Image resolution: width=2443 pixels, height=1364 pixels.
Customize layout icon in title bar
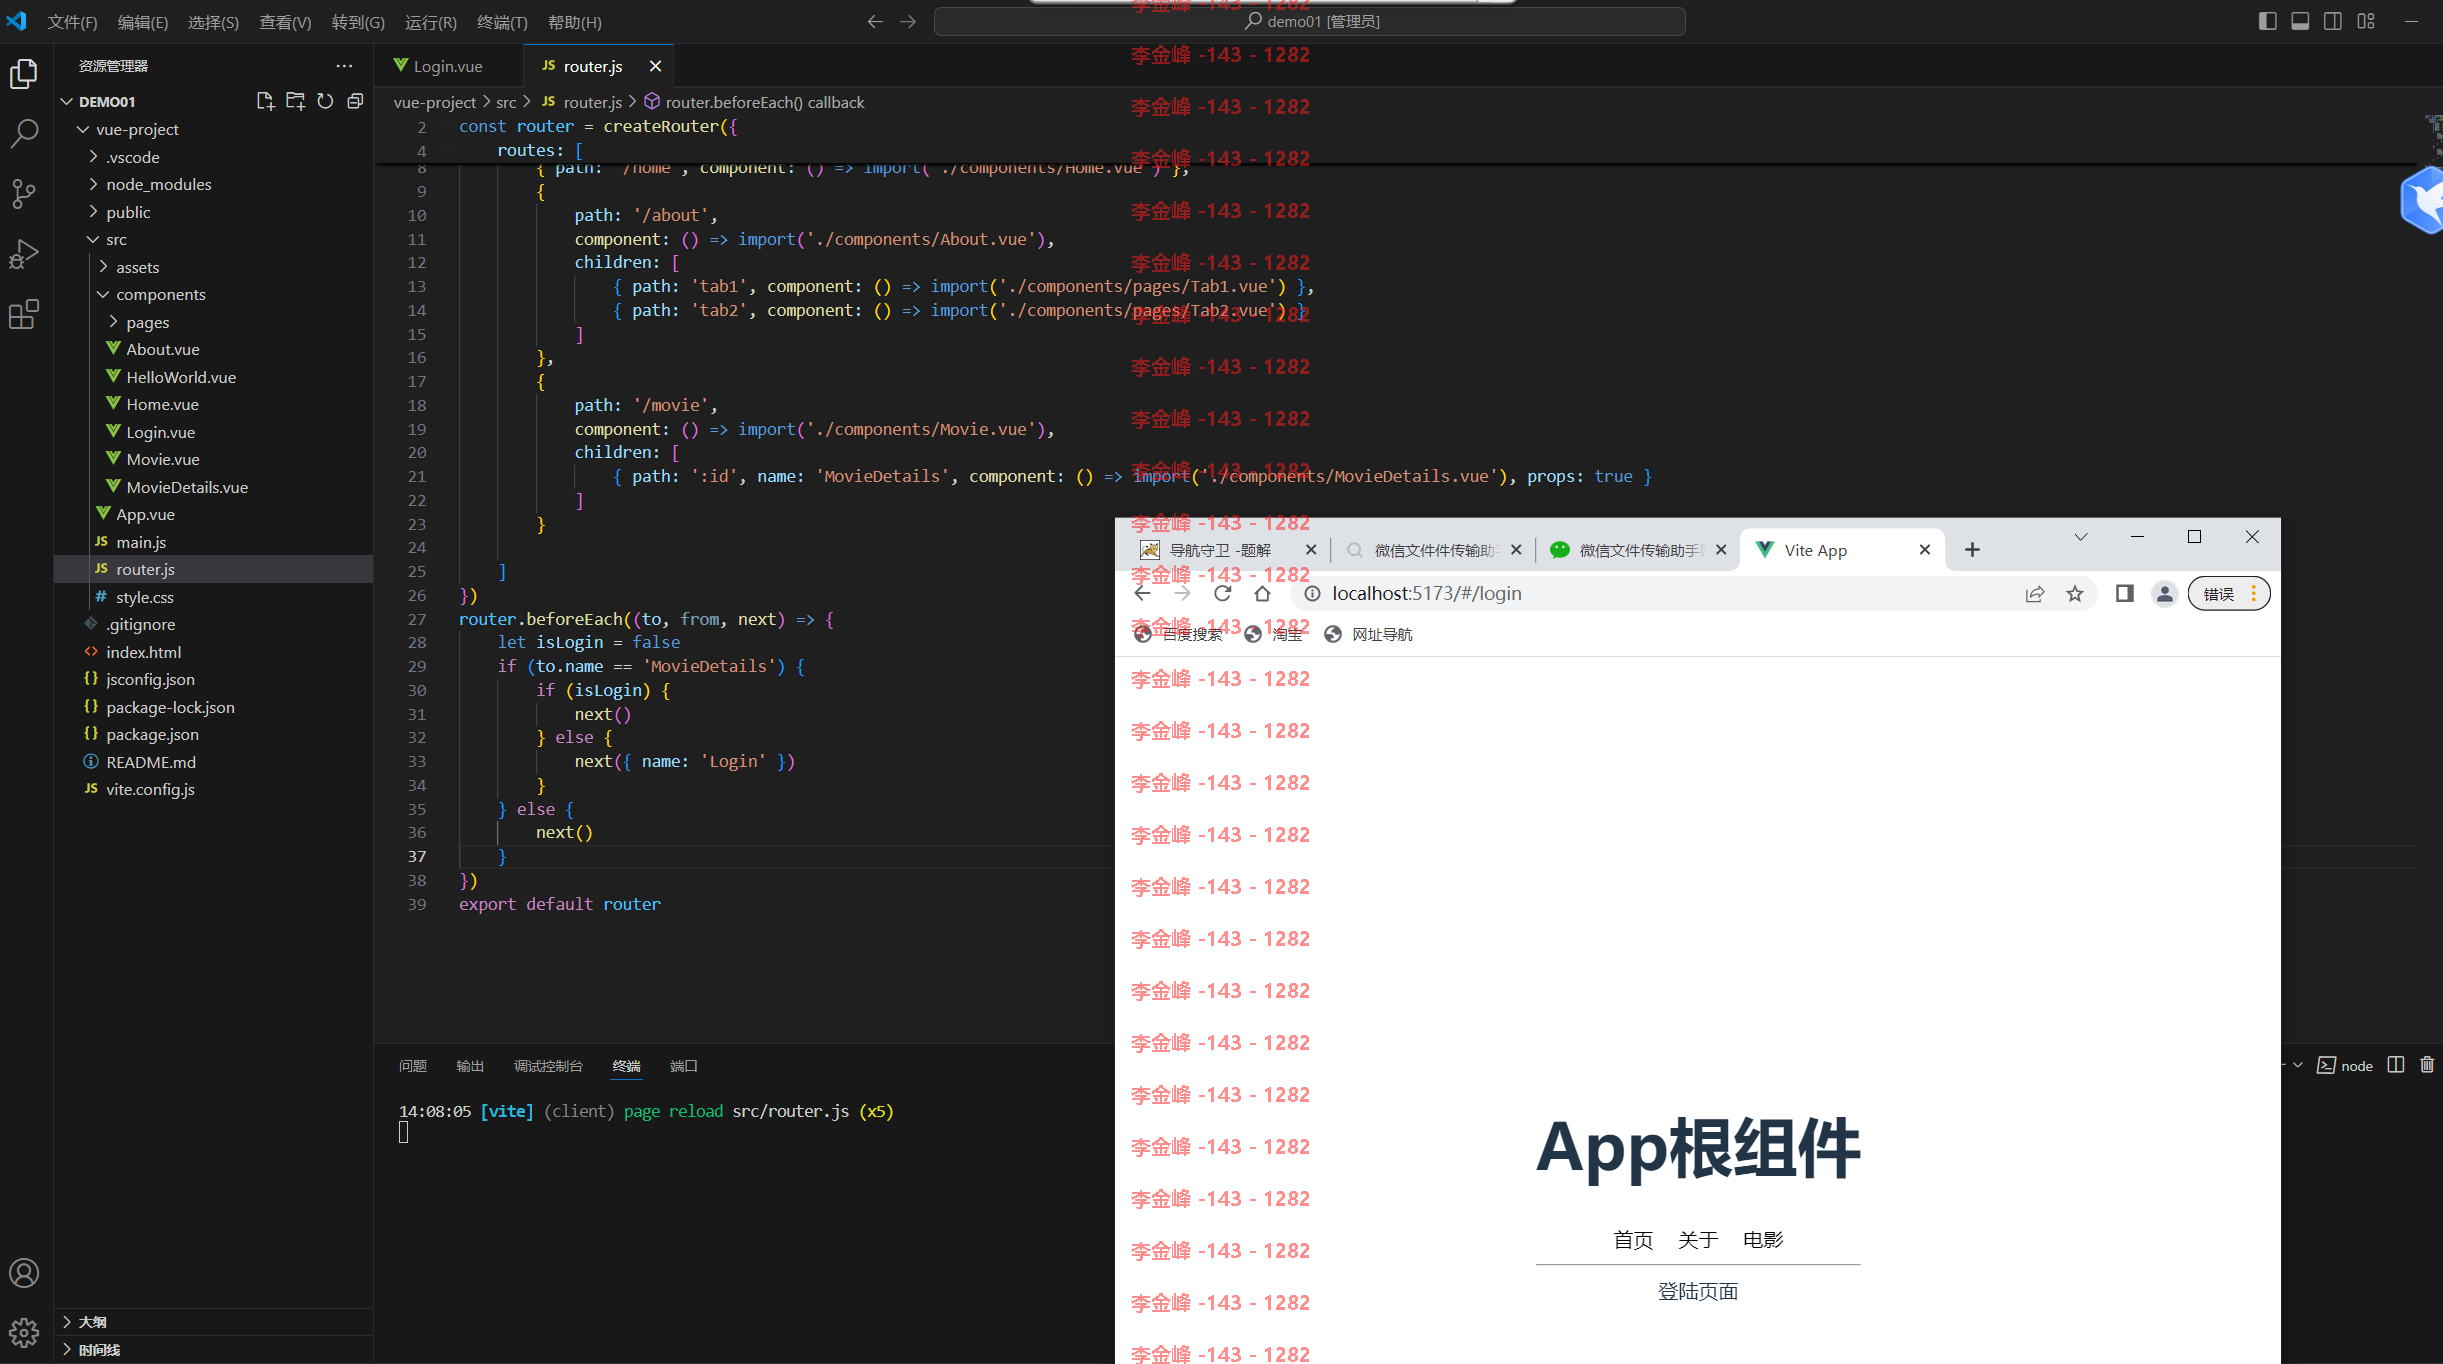2366,21
